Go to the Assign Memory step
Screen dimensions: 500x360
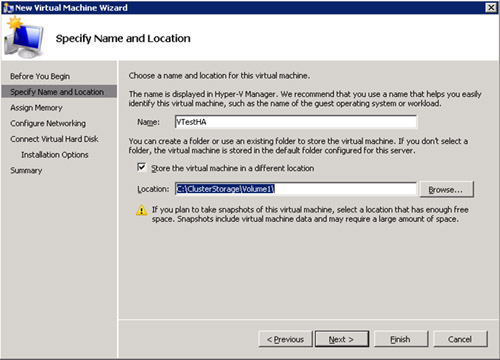tap(36, 108)
